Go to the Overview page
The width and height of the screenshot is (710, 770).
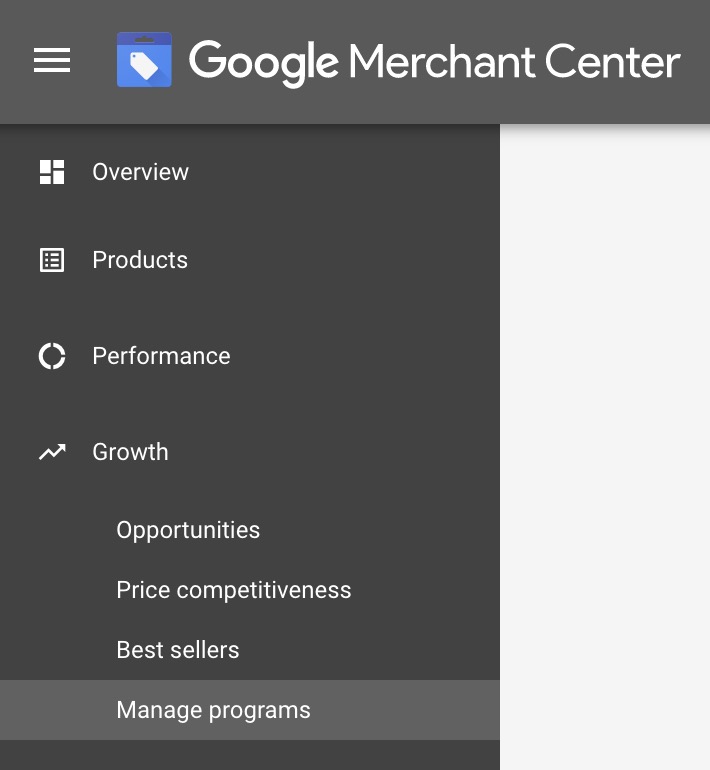tap(140, 172)
